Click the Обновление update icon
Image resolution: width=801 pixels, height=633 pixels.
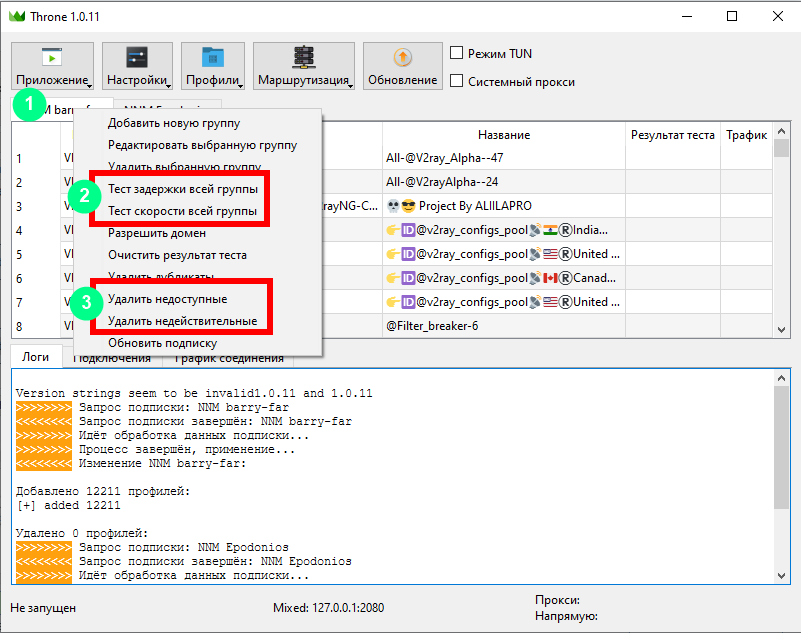[x=402, y=57]
